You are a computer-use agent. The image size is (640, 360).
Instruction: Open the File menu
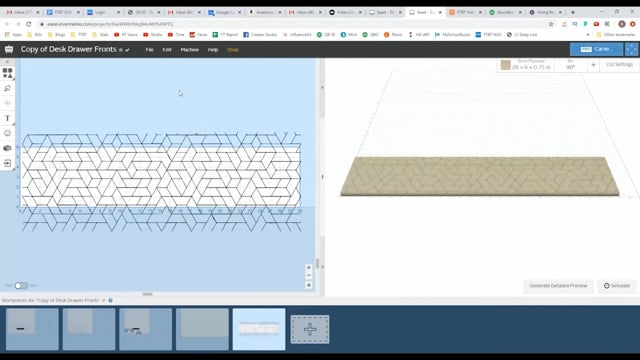pyautogui.click(x=150, y=50)
